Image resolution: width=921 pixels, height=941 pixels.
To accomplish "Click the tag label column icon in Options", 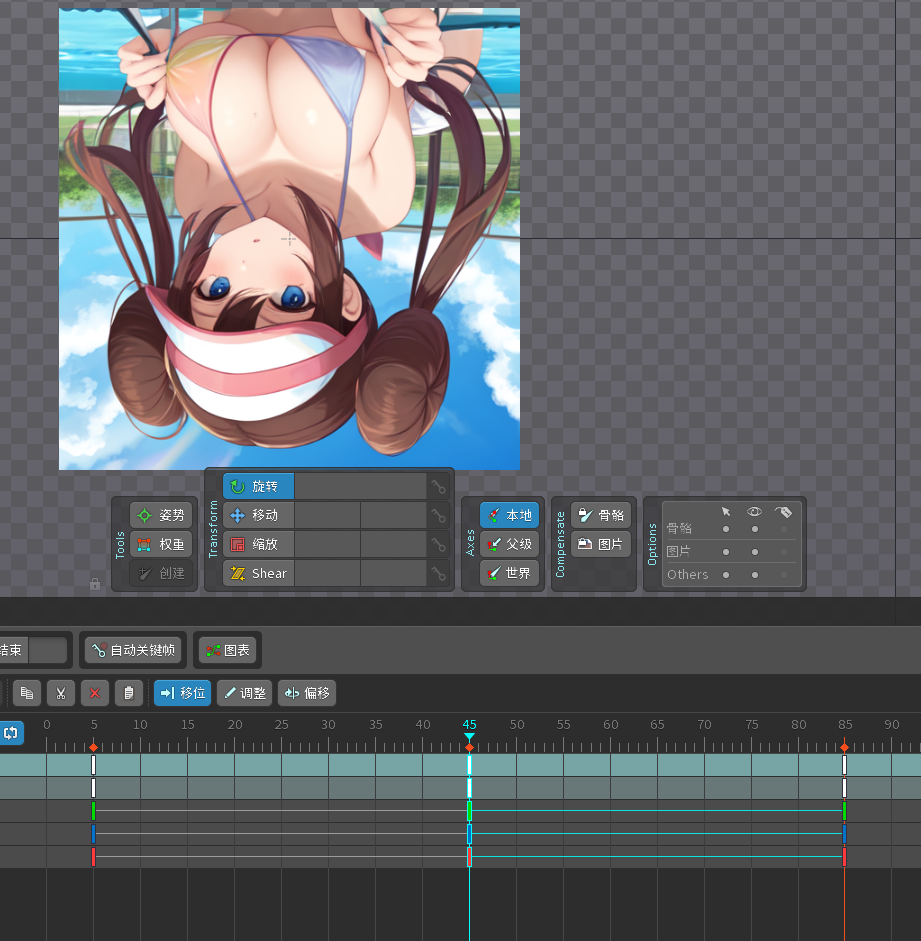I will pos(783,512).
